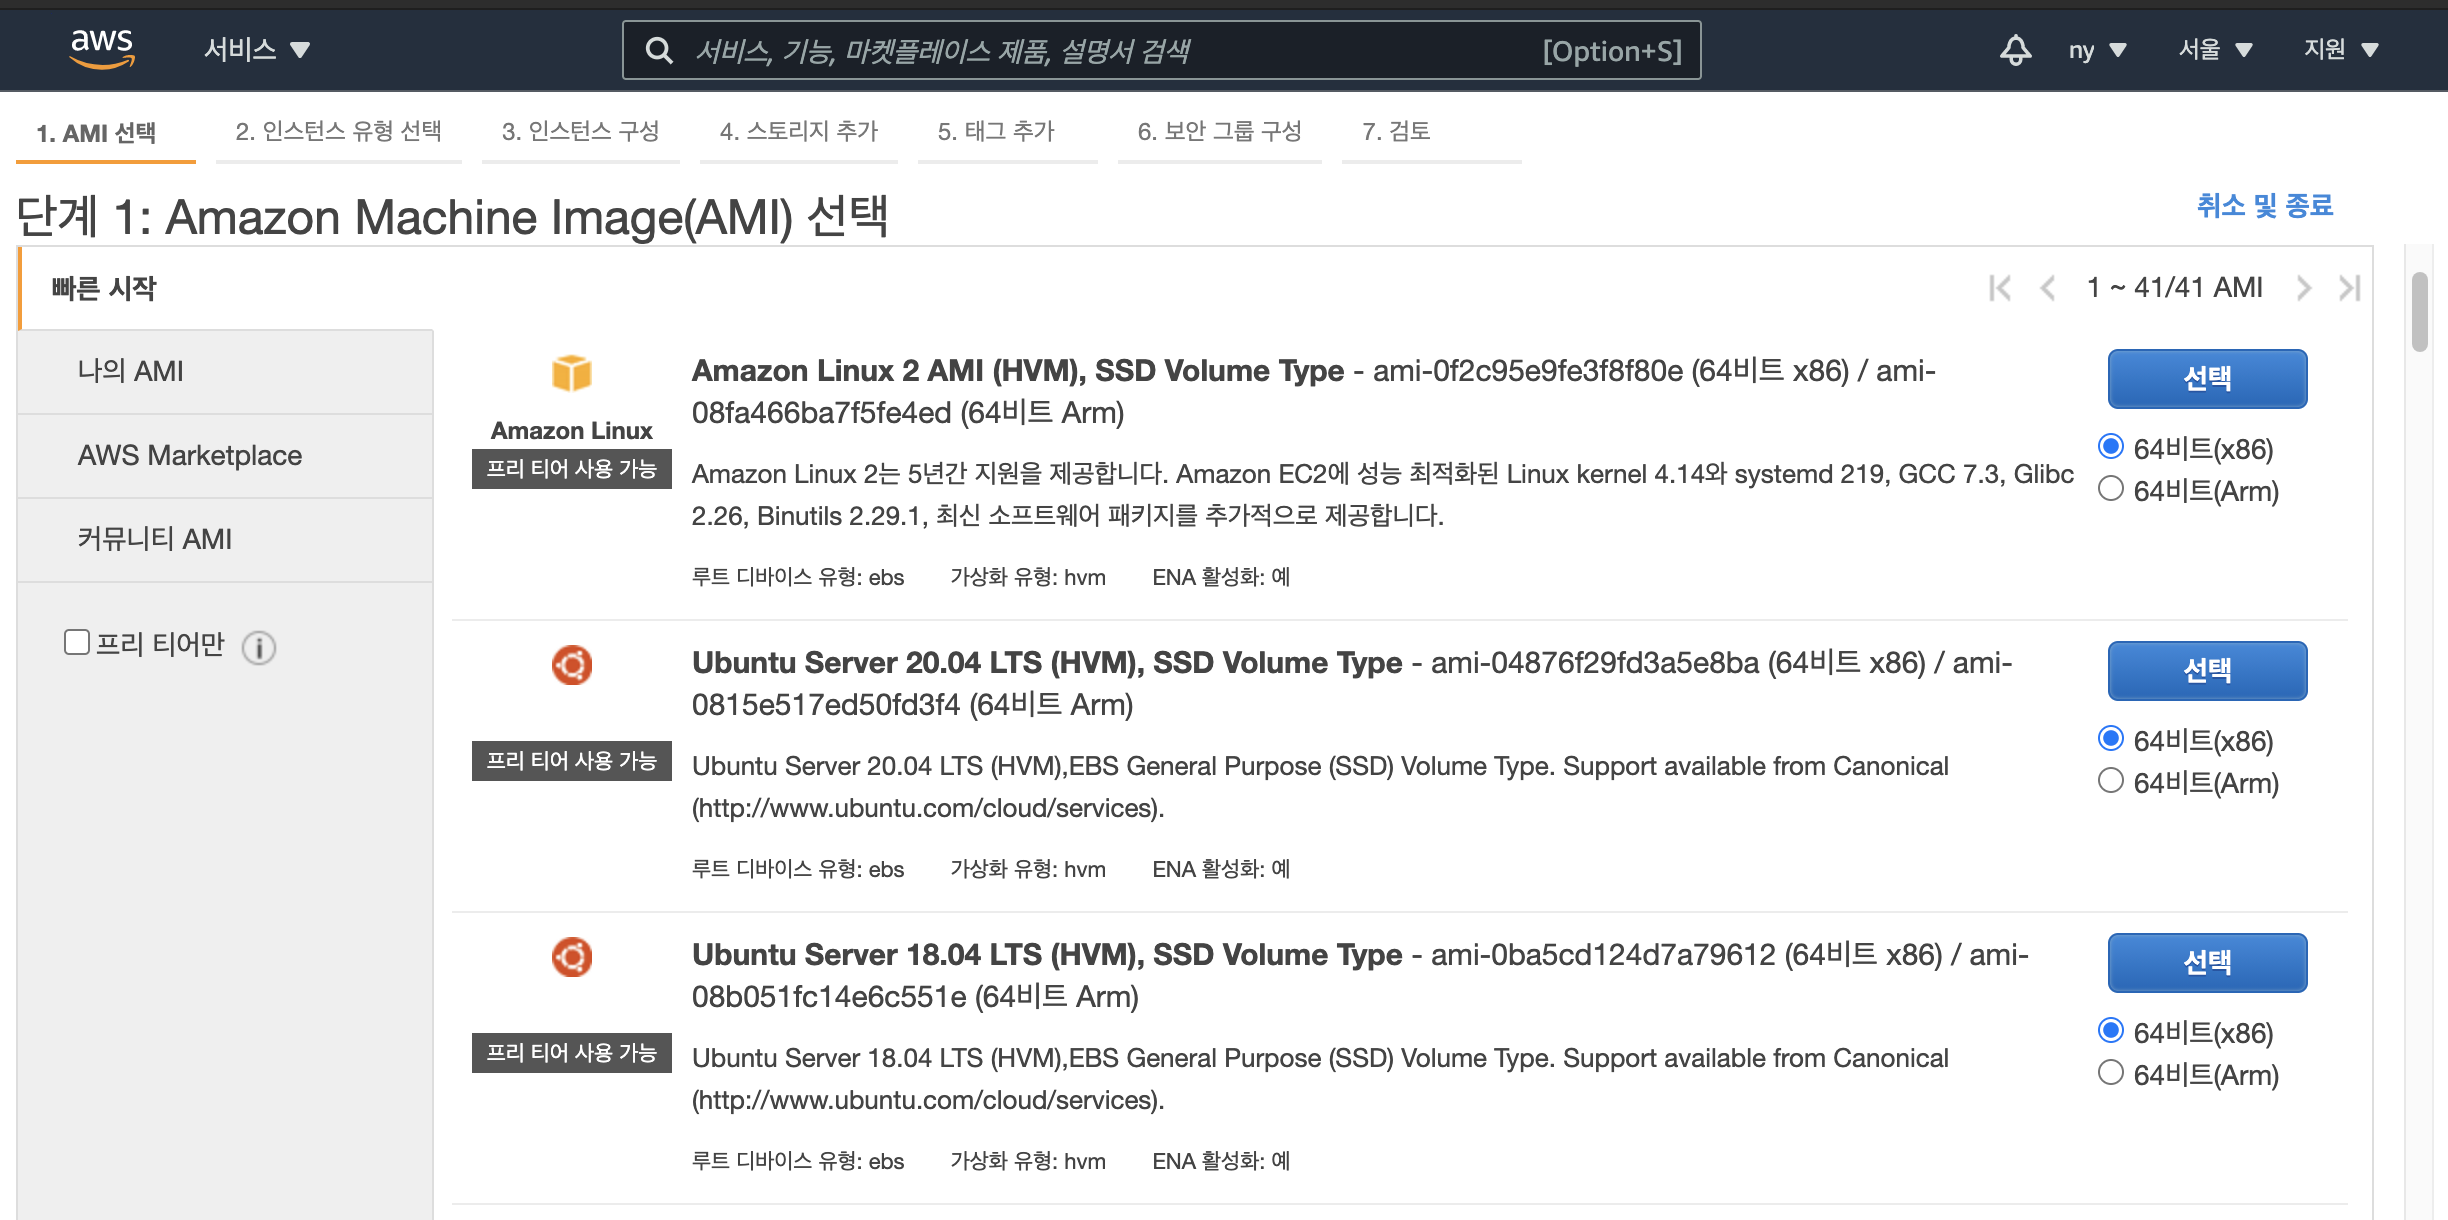Viewport: 2448px width, 1220px height.
Task: Click the search magnifier icon
Action: 659,50
